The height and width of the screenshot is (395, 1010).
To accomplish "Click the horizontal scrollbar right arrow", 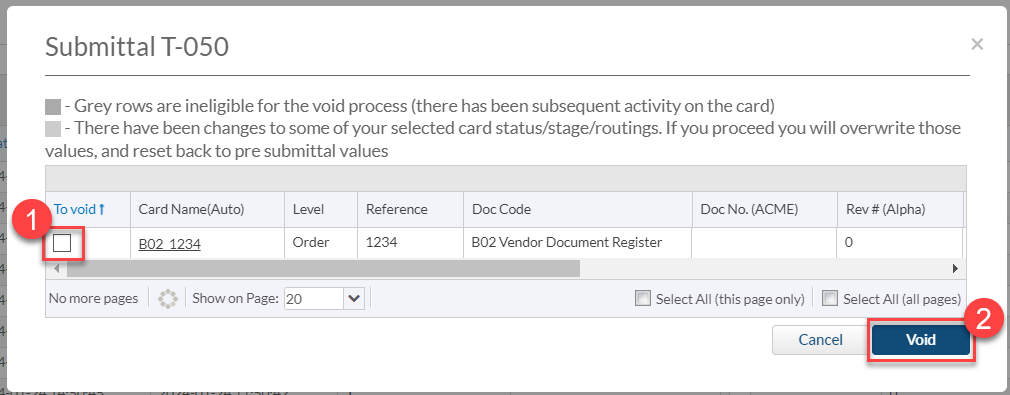I will coord(955,268).
